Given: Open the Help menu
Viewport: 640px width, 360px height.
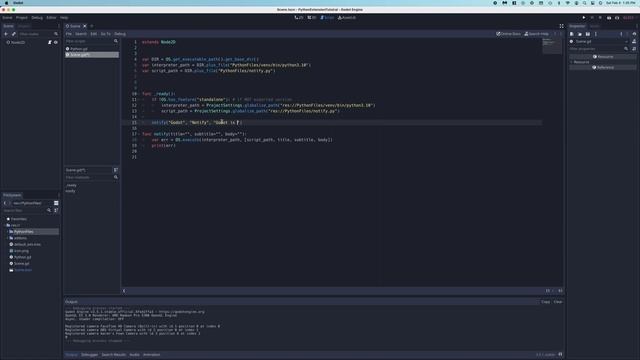Looking at the screenshot, I should tap(64, 18).
